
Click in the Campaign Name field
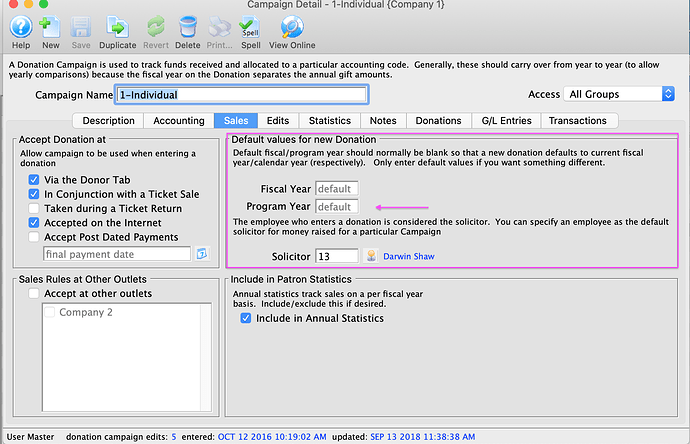(x=242, y=95)
